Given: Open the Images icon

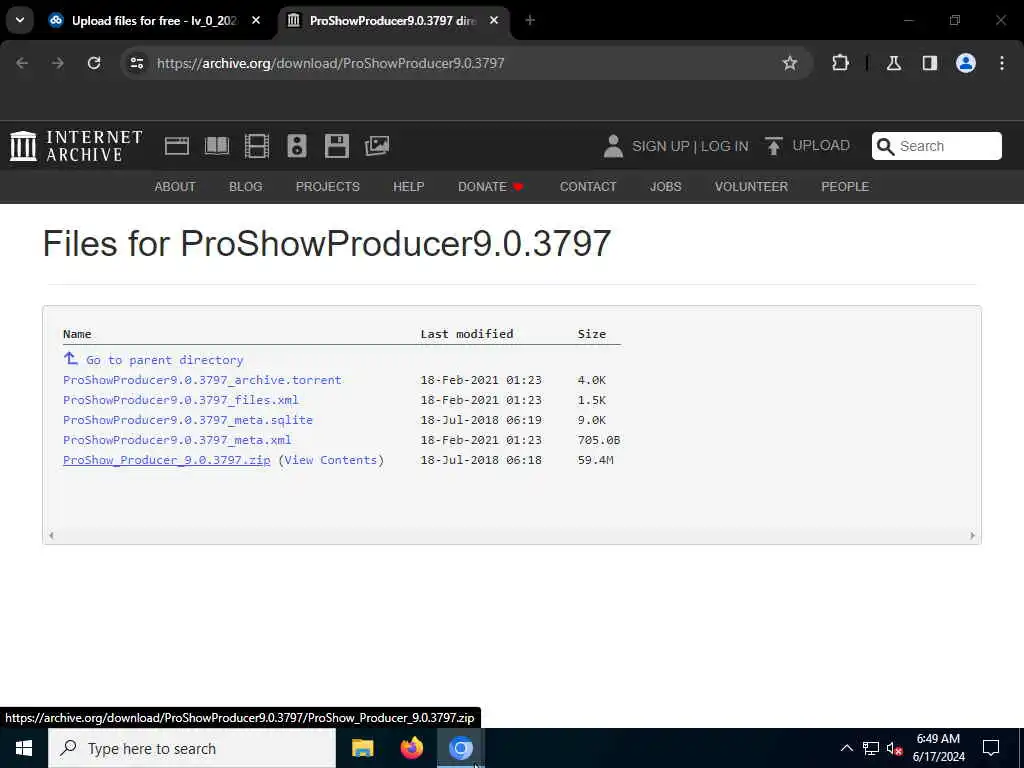Looking at the screenshot, I should [377, 146].
